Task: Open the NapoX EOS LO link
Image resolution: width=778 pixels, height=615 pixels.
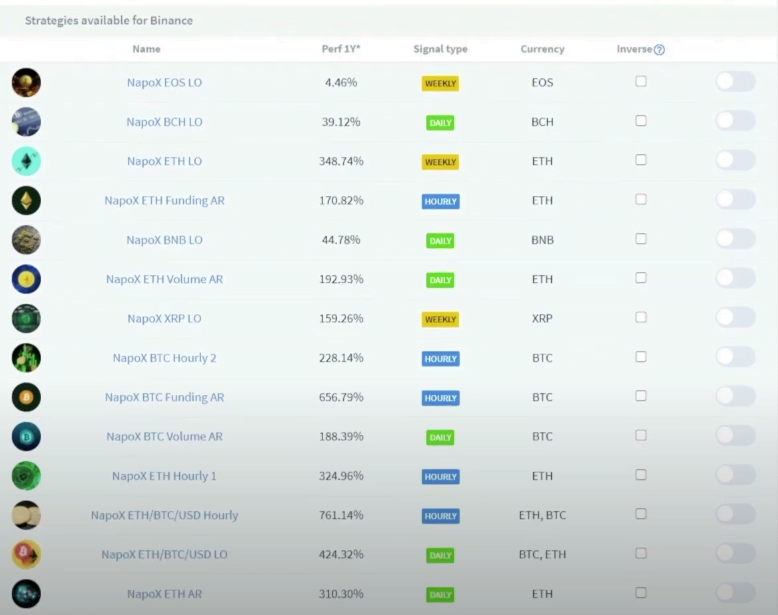Action: tap(164, 82)
